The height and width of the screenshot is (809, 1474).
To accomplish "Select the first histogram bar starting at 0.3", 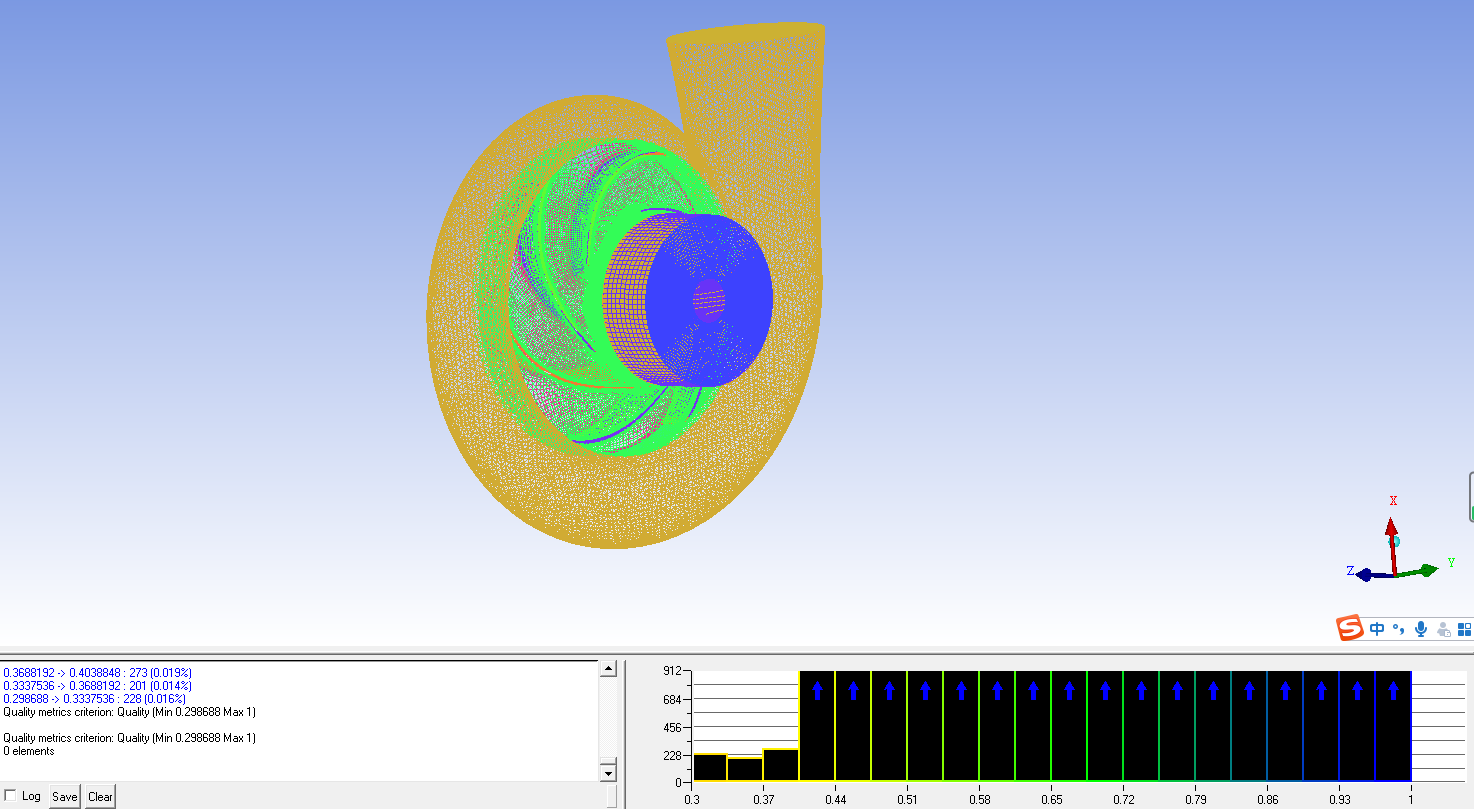I will [709, 767].
